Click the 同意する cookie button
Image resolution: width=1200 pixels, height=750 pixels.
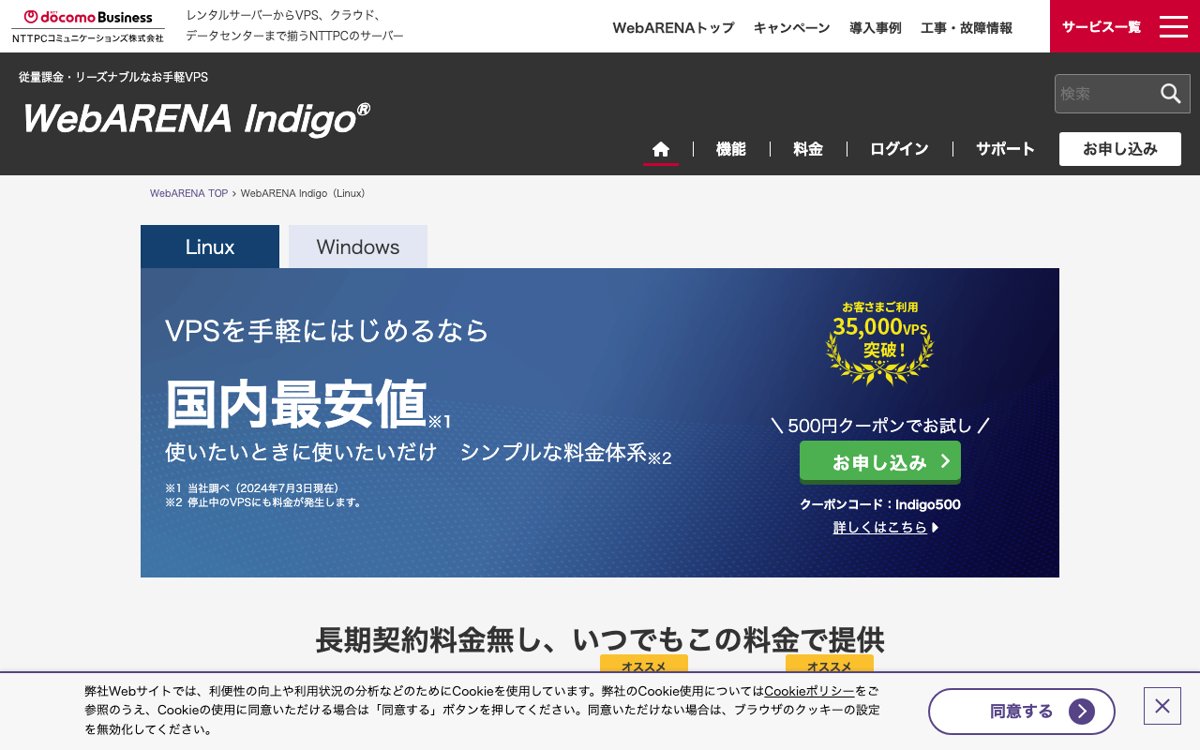pyautogui.click(x=1021, y=712)
